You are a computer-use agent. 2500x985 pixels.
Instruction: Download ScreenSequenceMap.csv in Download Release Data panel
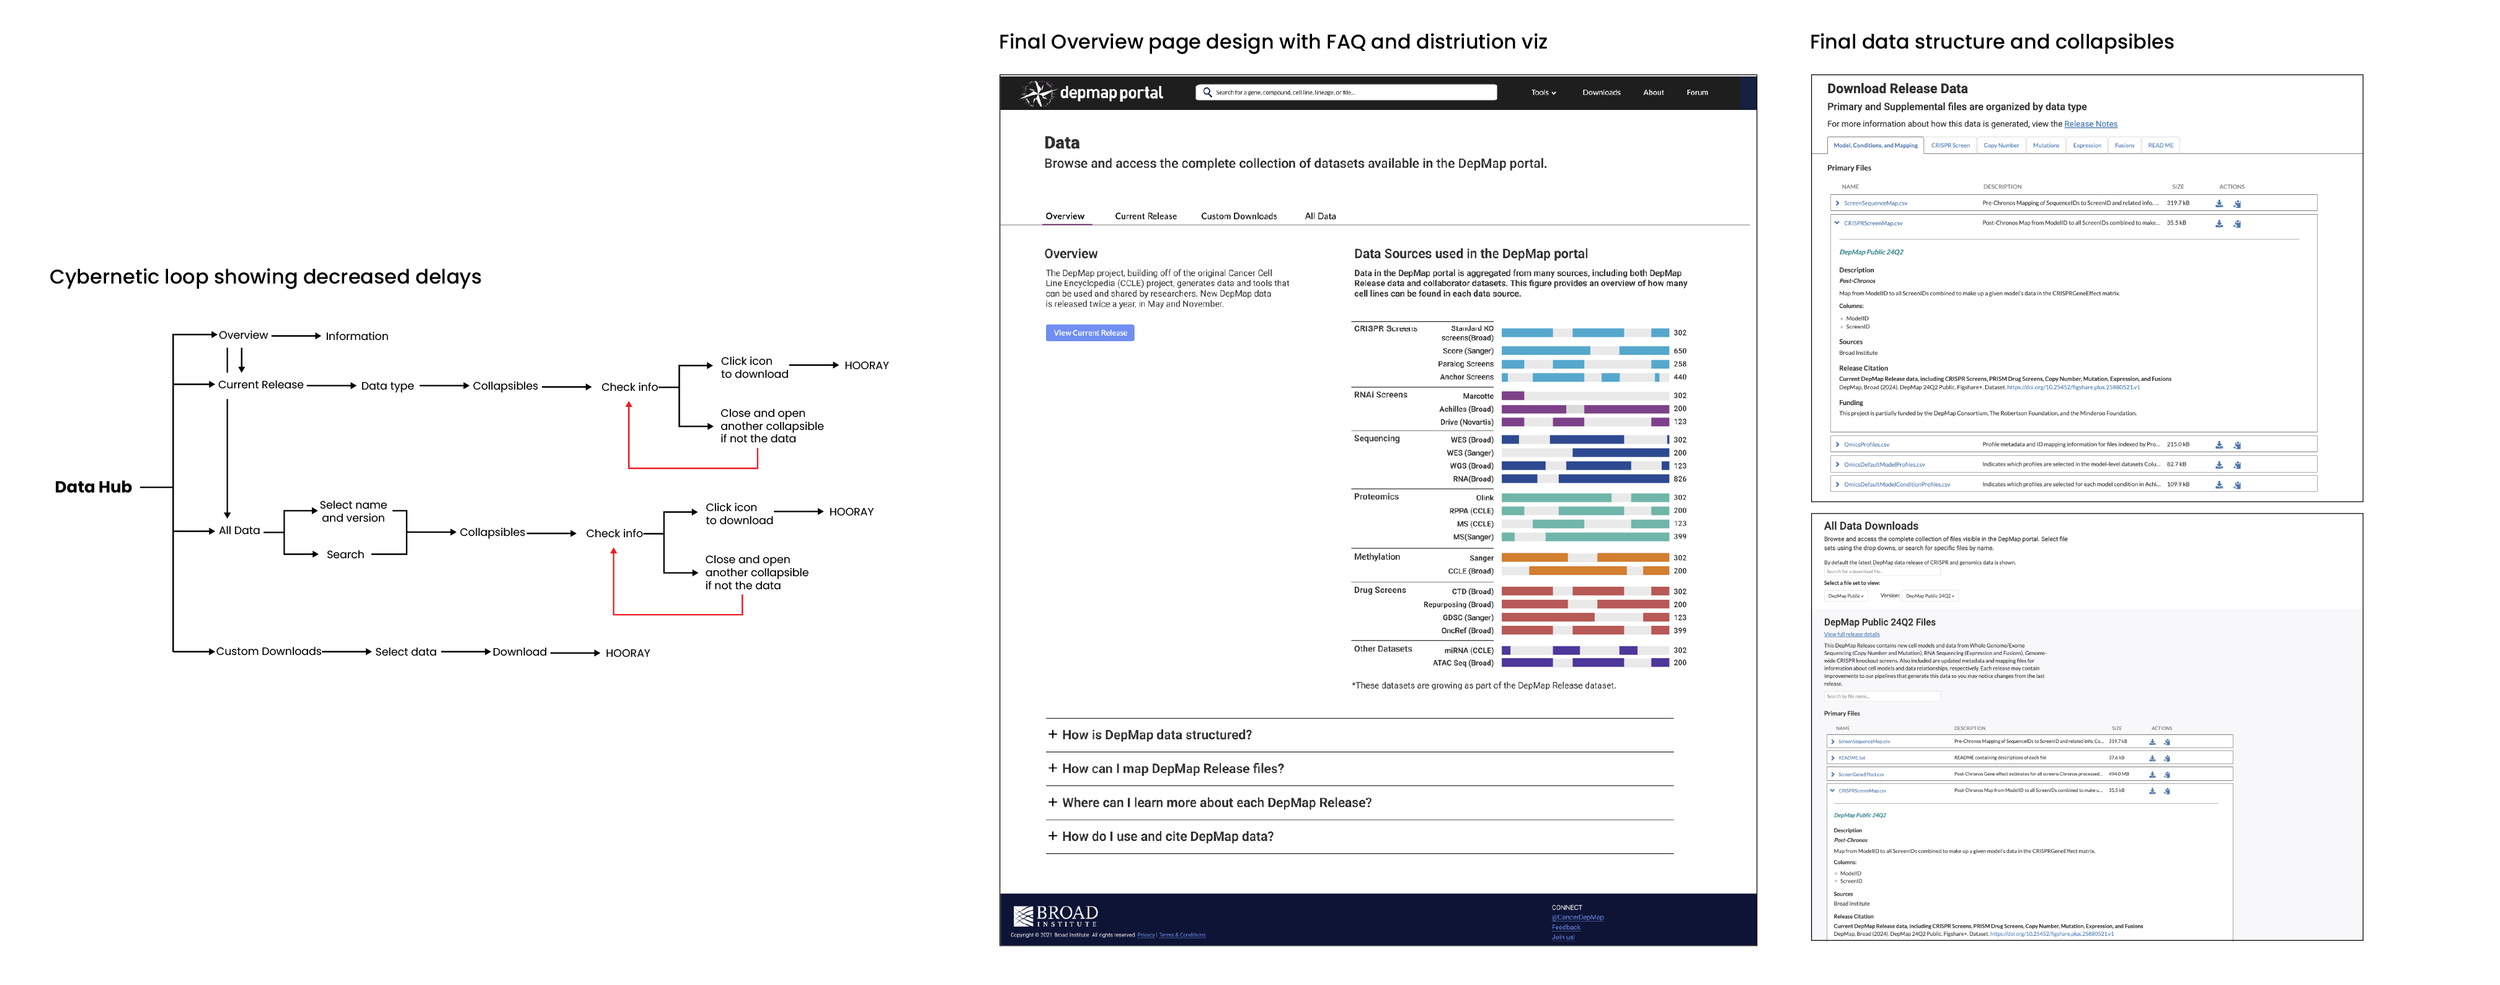coord(2219,204)
